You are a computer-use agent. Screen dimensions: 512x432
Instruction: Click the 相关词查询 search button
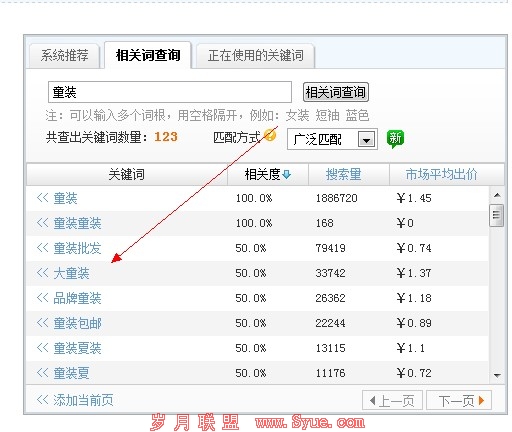(336, 92)
